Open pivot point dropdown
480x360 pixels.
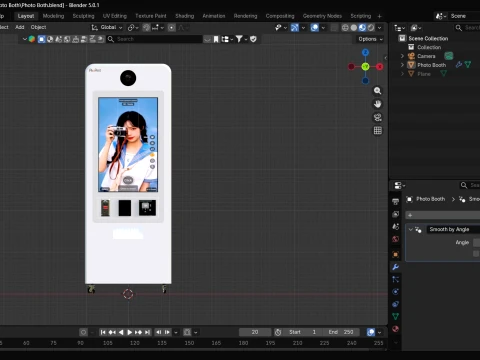(x=133, y=28)
